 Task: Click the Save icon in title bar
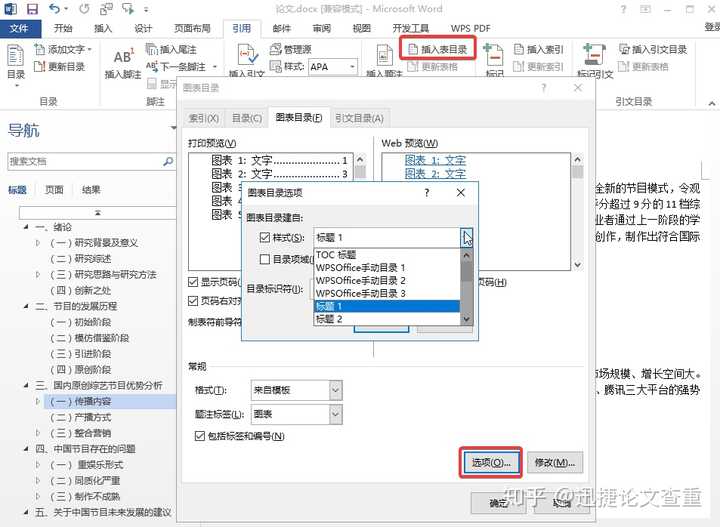32,9
